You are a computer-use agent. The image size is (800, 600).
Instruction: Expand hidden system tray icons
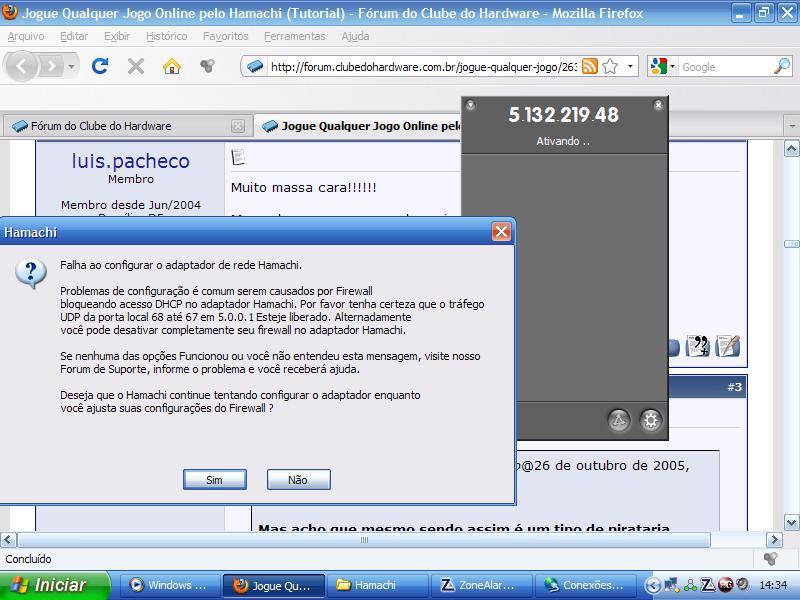[x=652, y=585]
